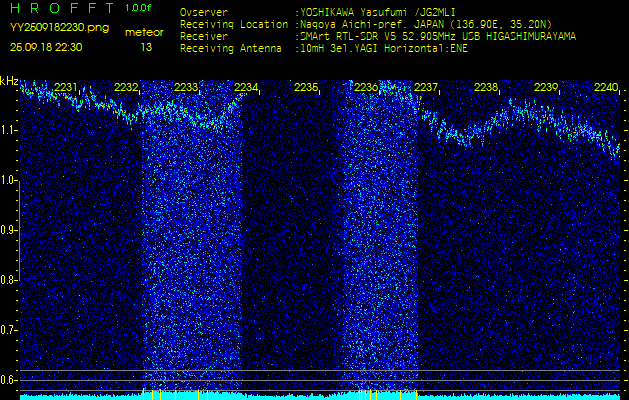Click the 2231 time marker
The width and height of the screenshot is (629, 400).
tap(66, 88)
